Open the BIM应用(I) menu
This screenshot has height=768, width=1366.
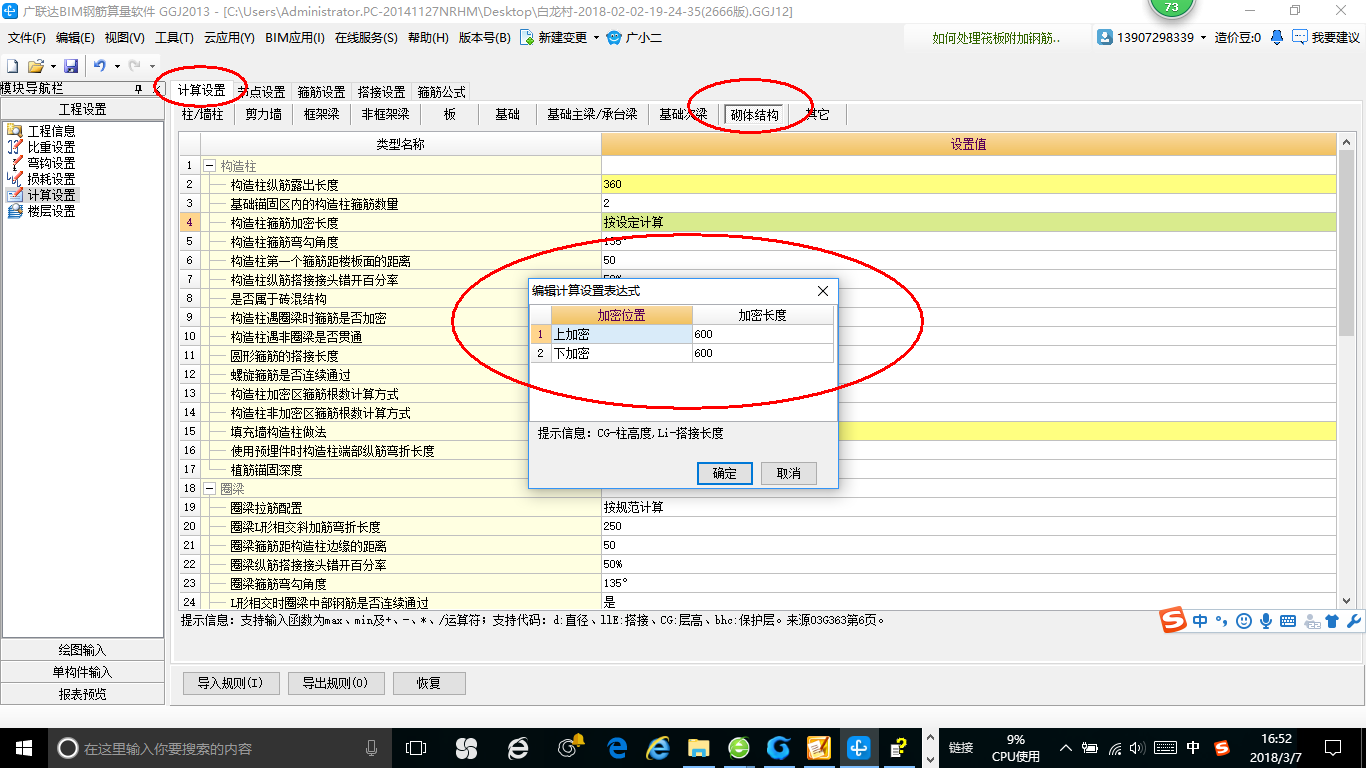(295, 37)
